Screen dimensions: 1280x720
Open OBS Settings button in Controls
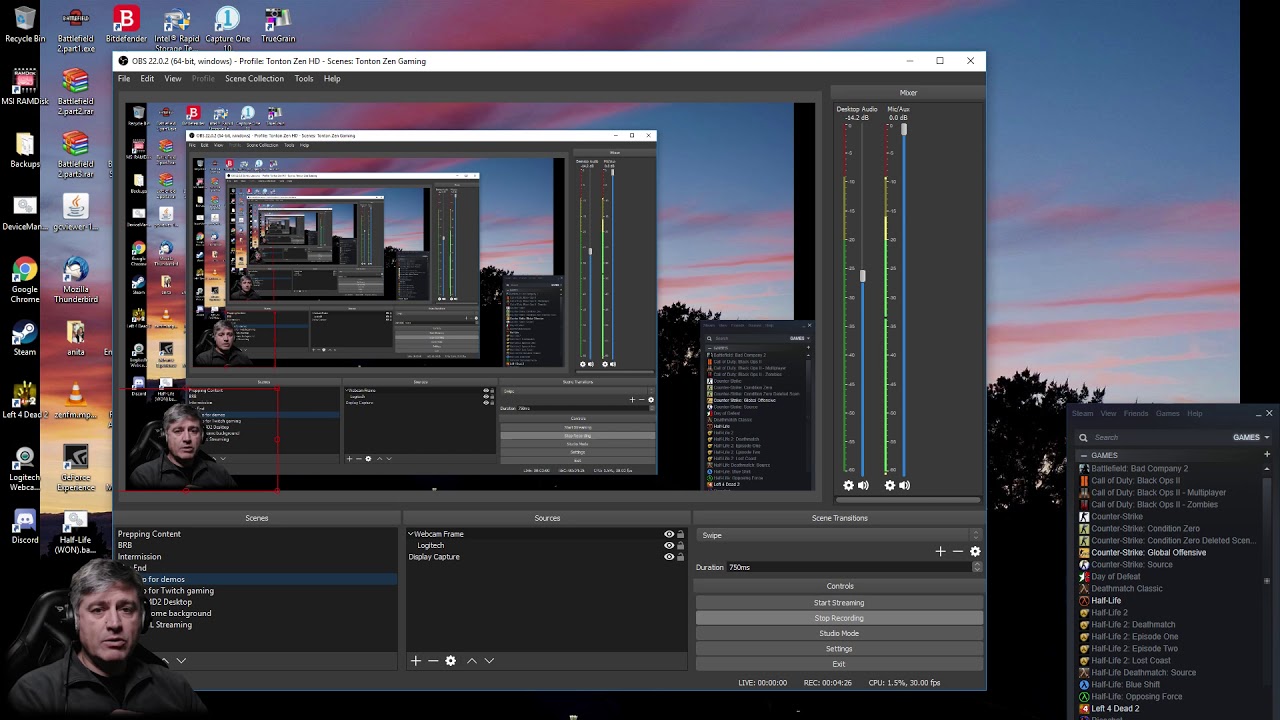click(x=839, y=649)
